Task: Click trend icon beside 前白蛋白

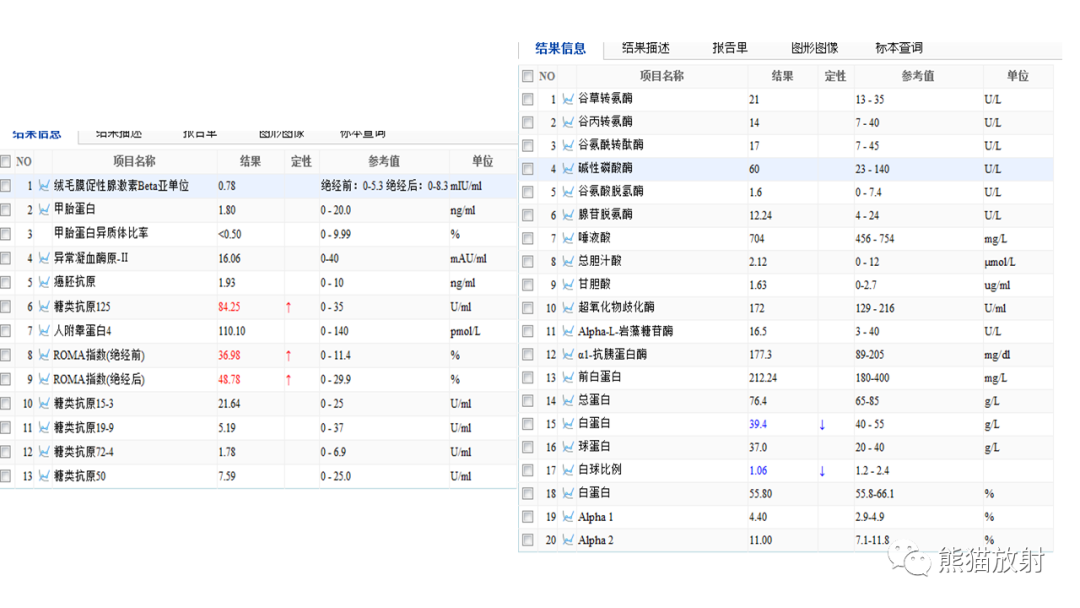Action: click(x=568, y=377)
